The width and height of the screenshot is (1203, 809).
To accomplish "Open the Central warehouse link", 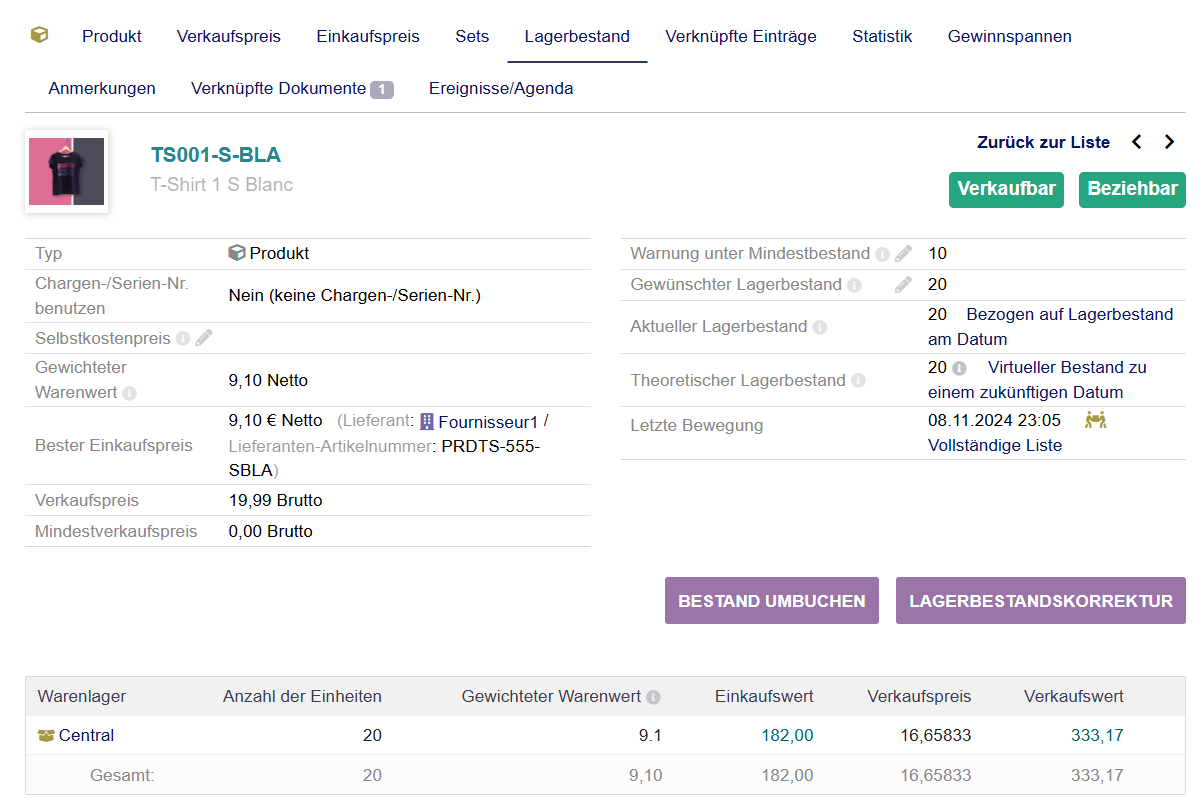I will tap(86, 735).
